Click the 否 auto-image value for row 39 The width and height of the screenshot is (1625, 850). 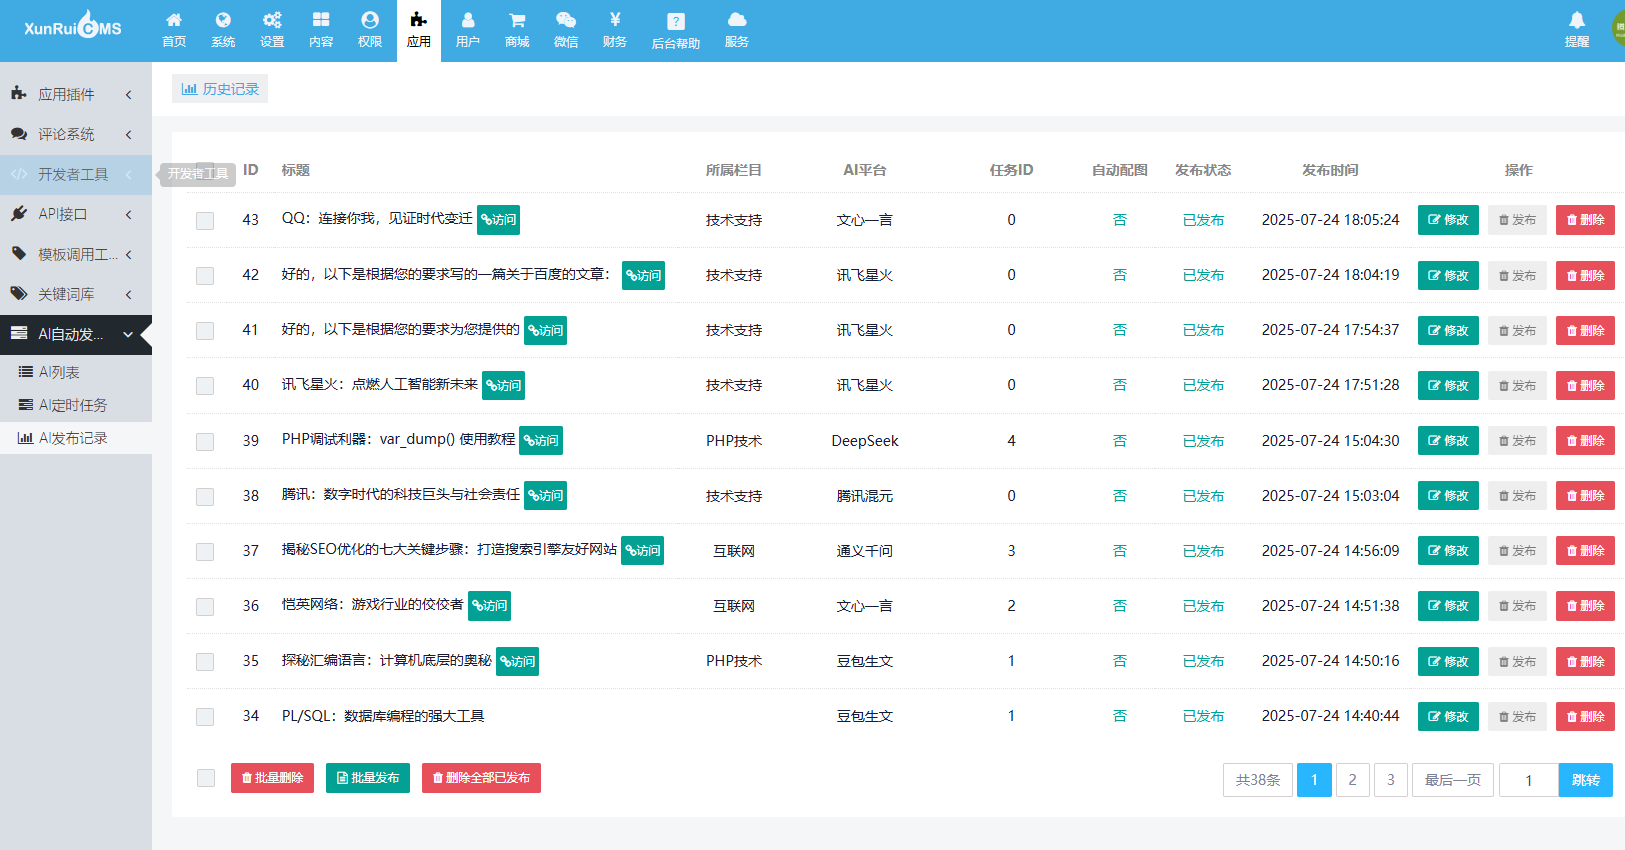(x=1120, y=440)
